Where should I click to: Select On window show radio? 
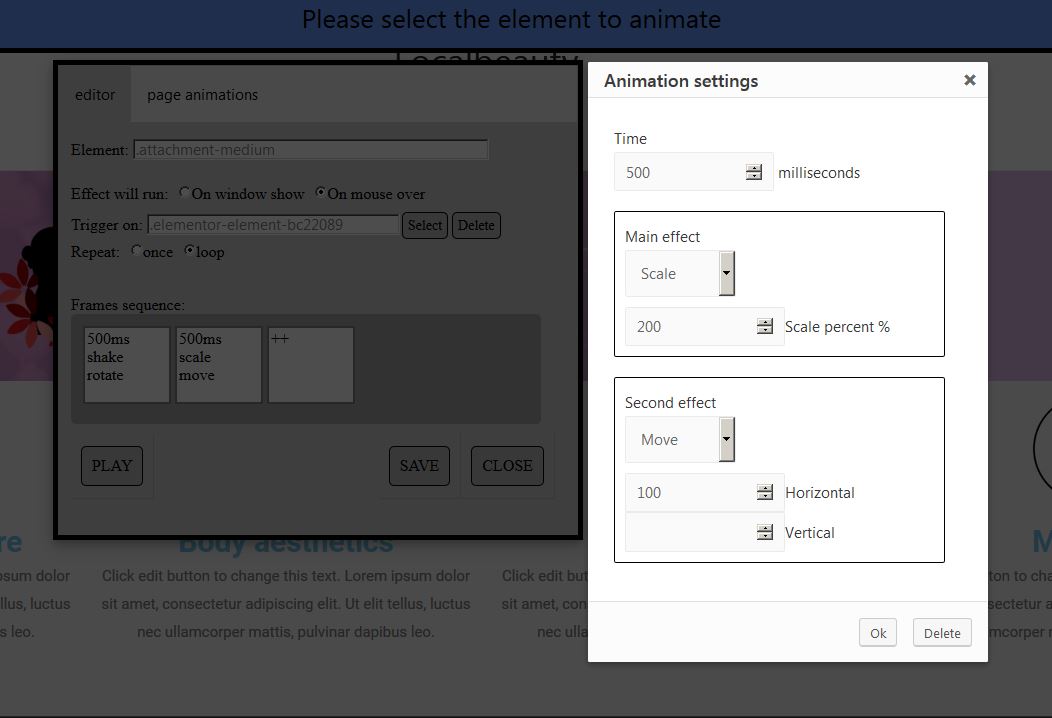click(x=185, y=193)
